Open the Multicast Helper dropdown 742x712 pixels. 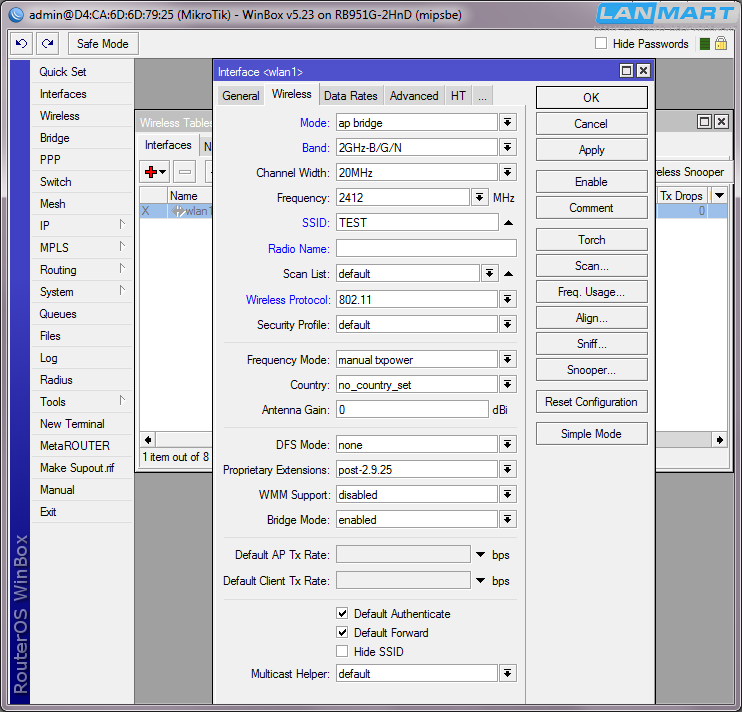pyautogui.click(x=507, y=674)
